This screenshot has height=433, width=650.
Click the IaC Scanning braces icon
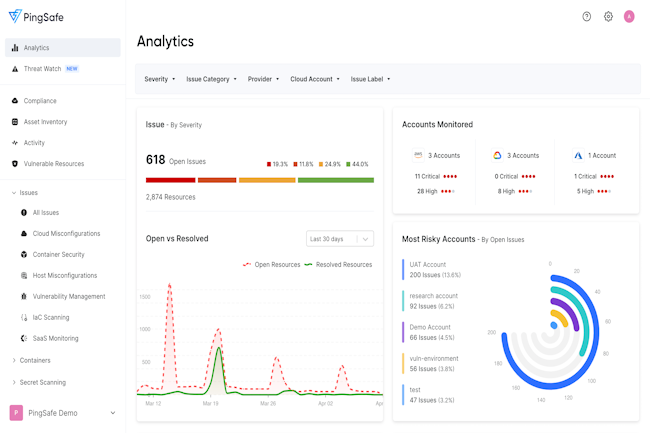[24, 317]
